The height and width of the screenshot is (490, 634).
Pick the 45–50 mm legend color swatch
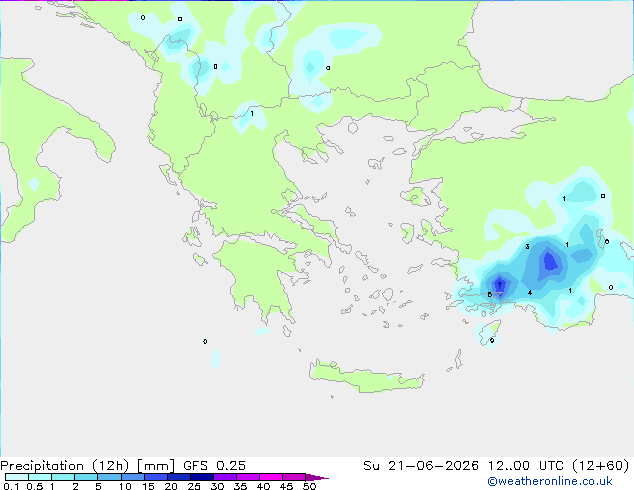[294, 477]
